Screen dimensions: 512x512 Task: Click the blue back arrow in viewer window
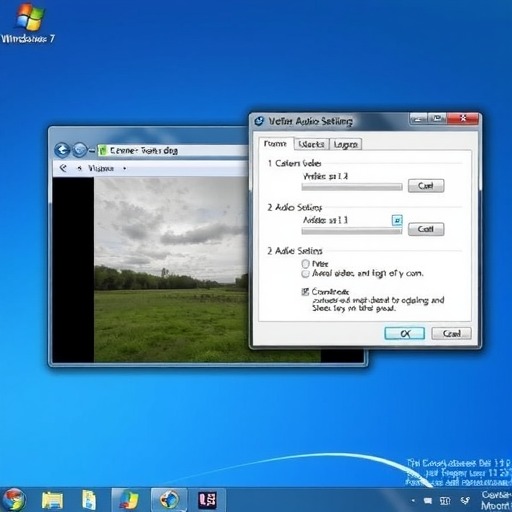(x=62, y=150)
